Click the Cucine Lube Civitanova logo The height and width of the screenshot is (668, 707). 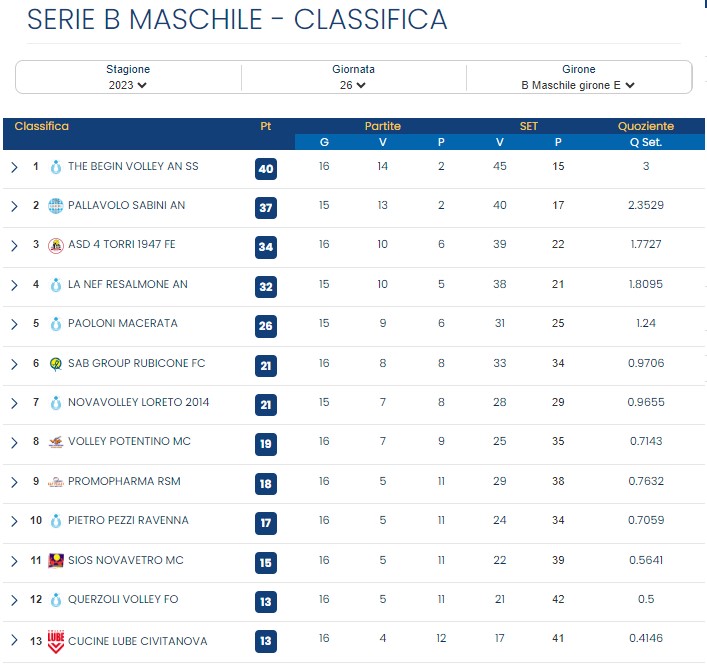pos(56,641)
